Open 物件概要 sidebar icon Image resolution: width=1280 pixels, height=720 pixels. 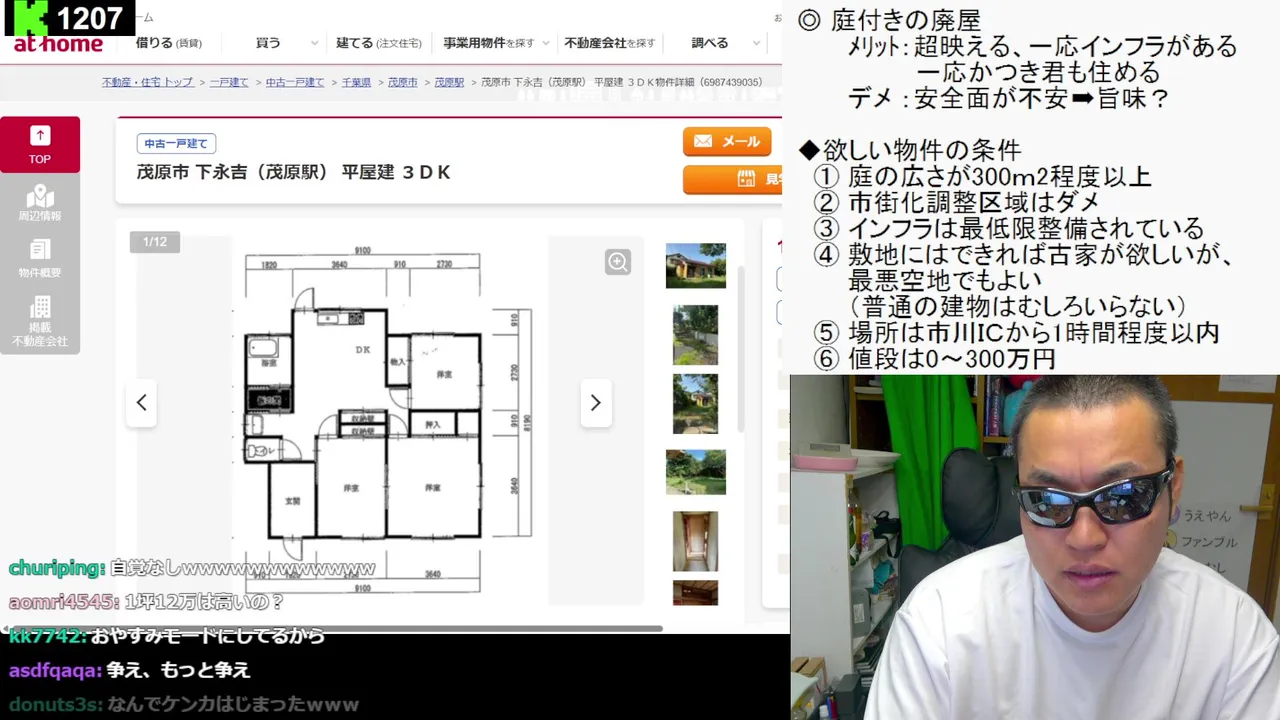coord(40,259)
